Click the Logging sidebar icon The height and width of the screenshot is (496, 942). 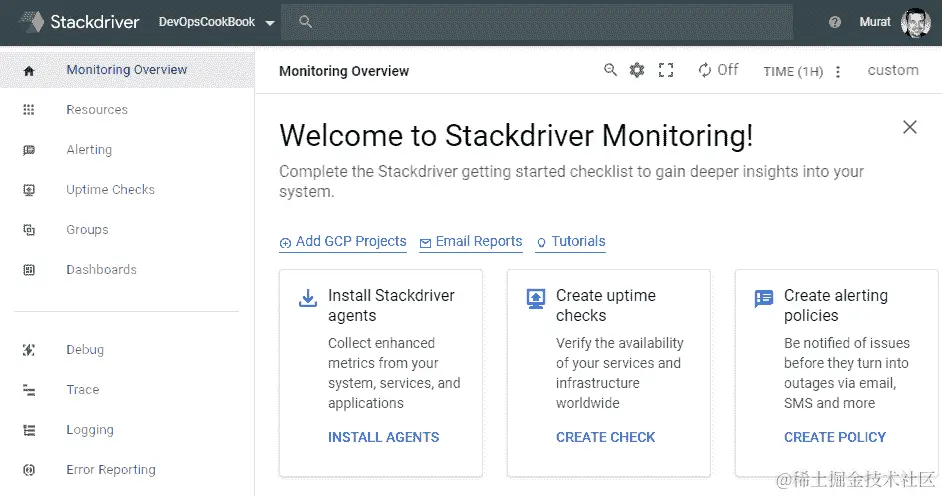coord(29,430)
